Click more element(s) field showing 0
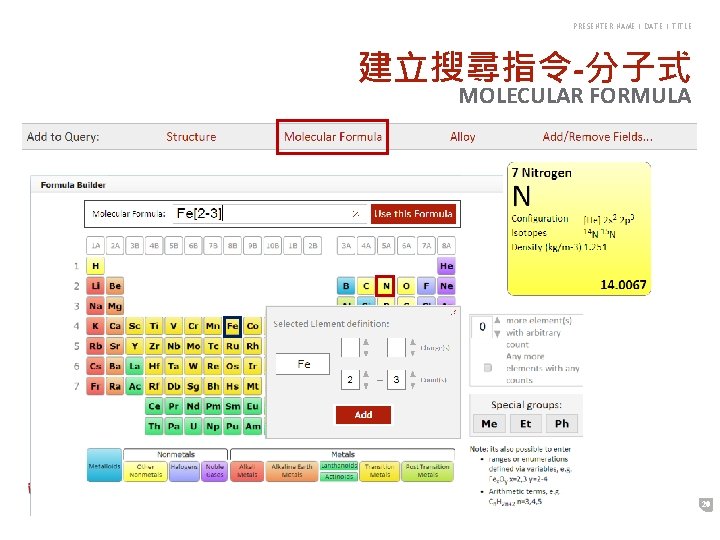720x540 pixels. pos(482,327)
